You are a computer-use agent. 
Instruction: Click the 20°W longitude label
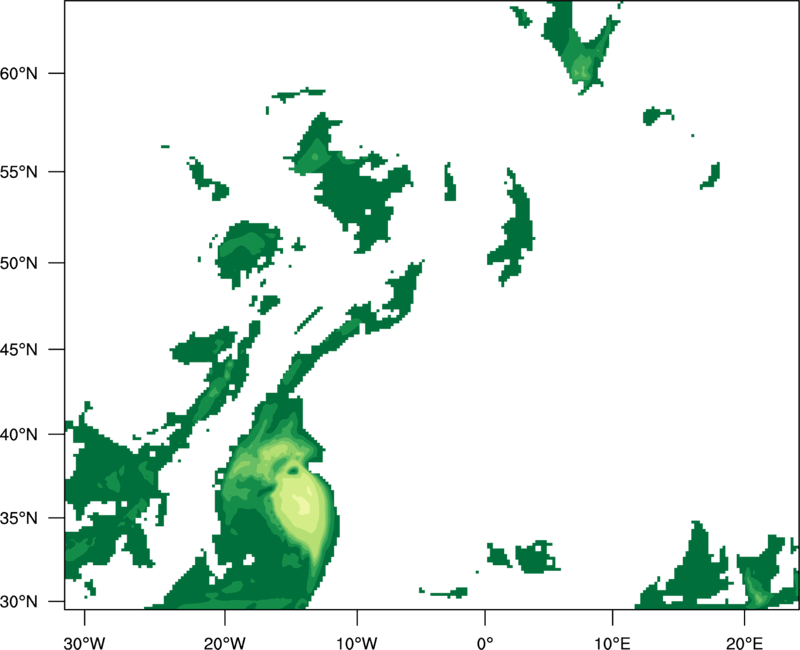pos(224,643)
